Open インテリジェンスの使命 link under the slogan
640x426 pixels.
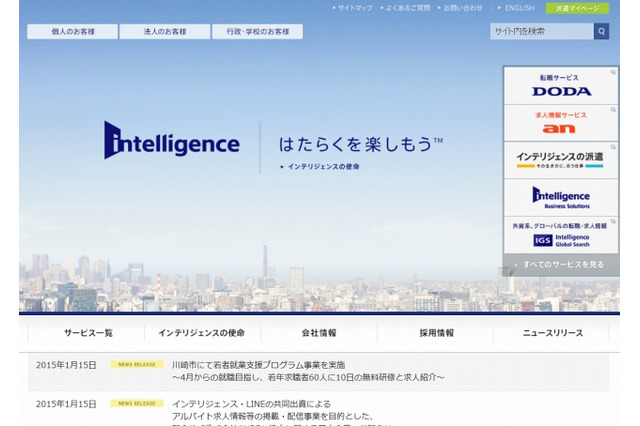[322, 166]
